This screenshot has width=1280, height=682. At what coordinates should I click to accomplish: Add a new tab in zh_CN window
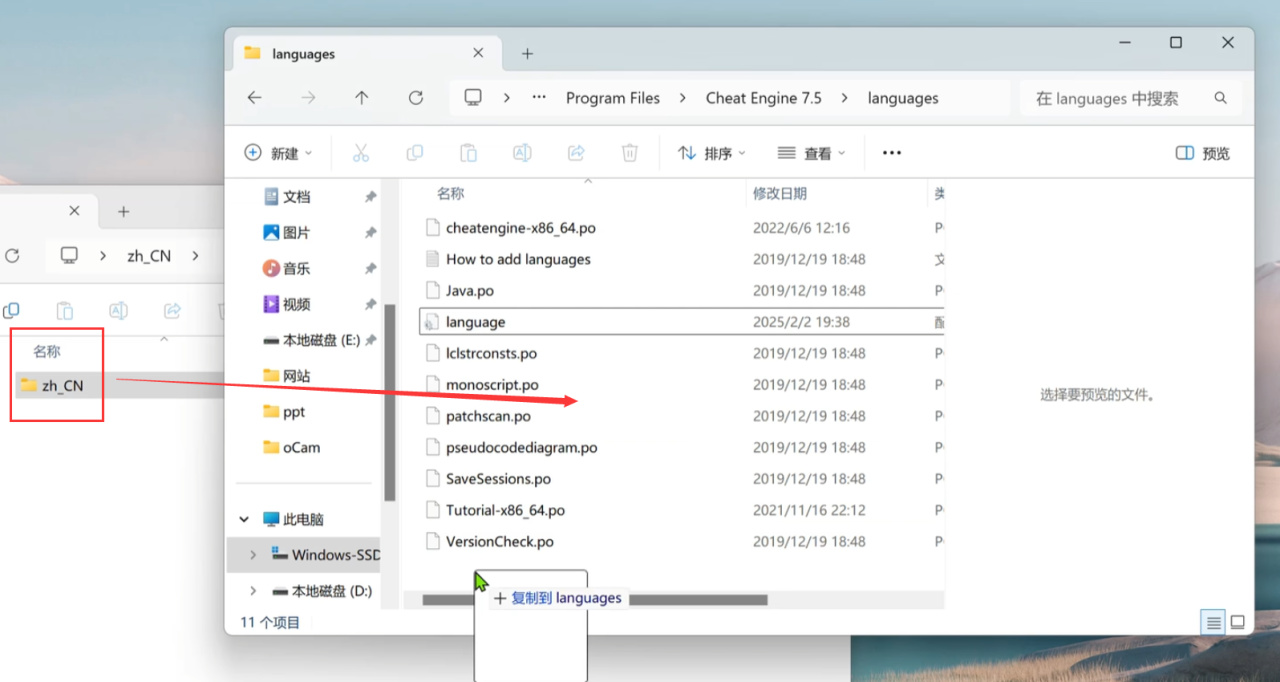tap(123, 211)
